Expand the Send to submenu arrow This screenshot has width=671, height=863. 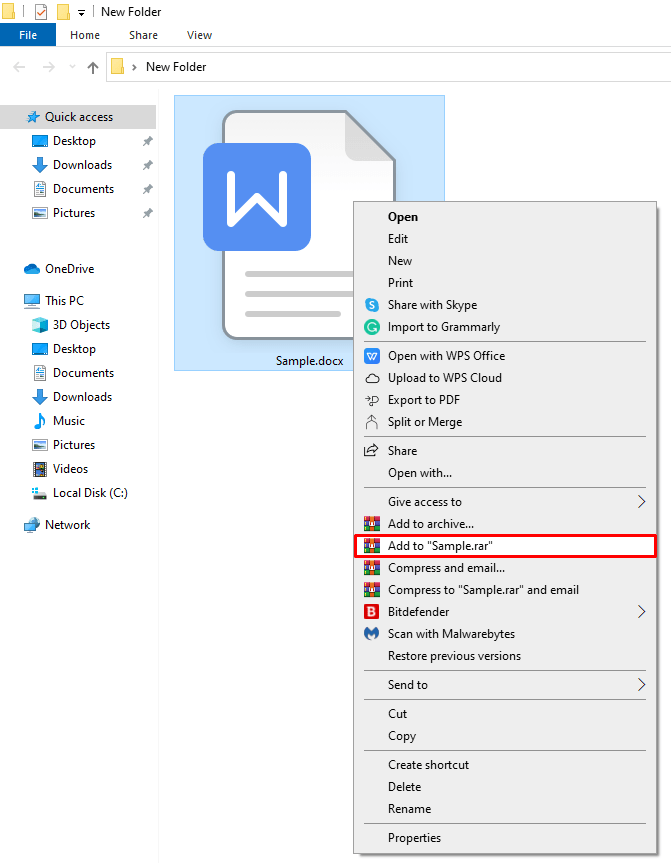(x=641, y=685)
